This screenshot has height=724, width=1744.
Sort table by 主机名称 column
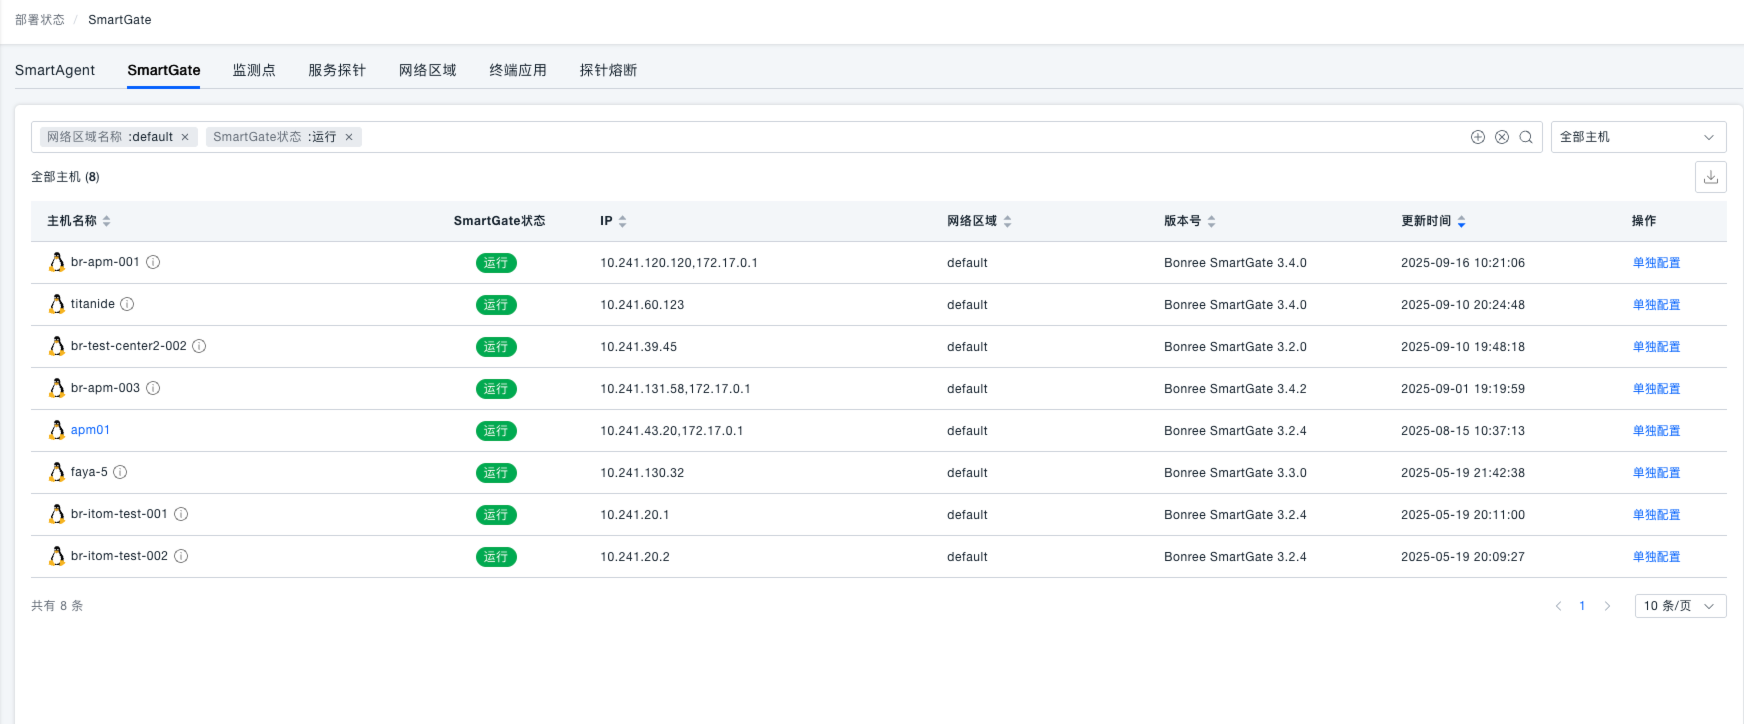106,221
